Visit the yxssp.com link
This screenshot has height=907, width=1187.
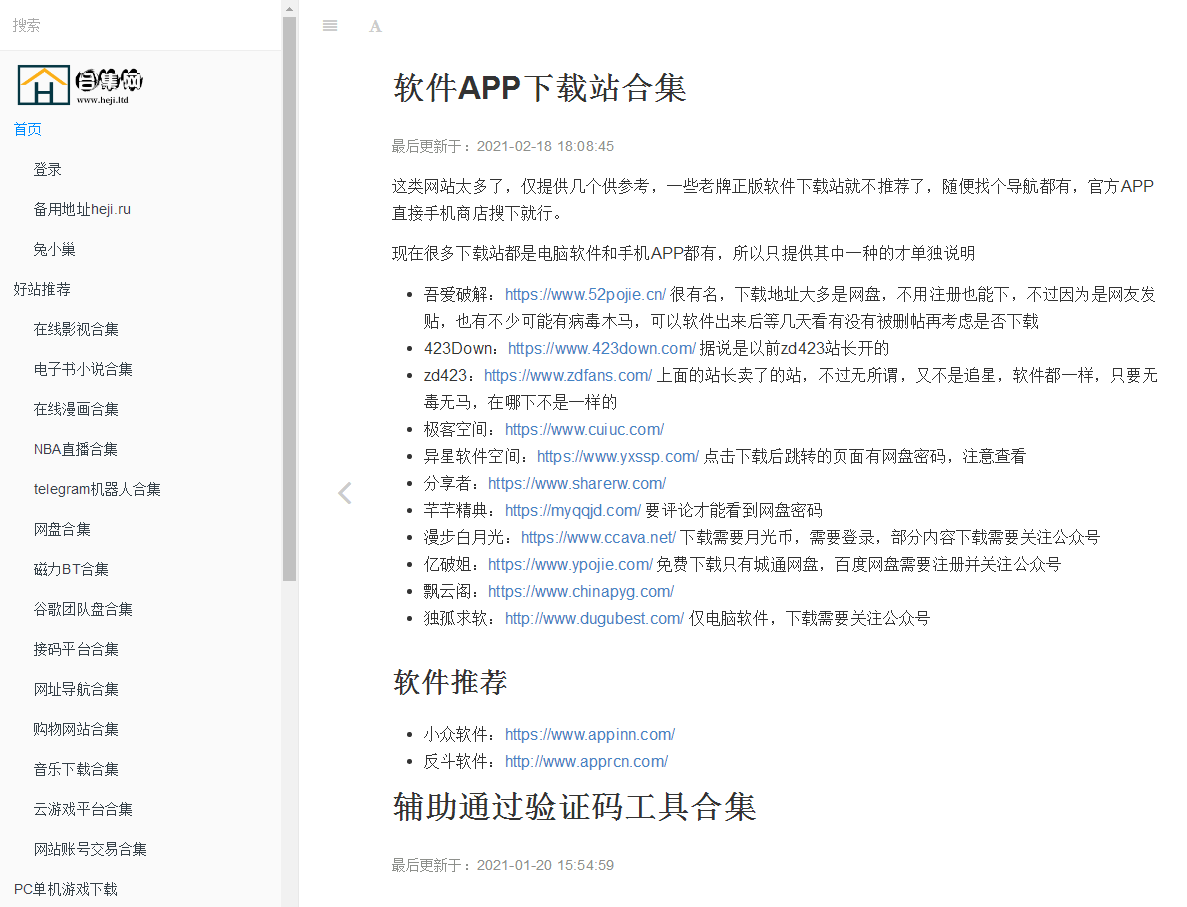pyautogui.click(x=618, y=457)
